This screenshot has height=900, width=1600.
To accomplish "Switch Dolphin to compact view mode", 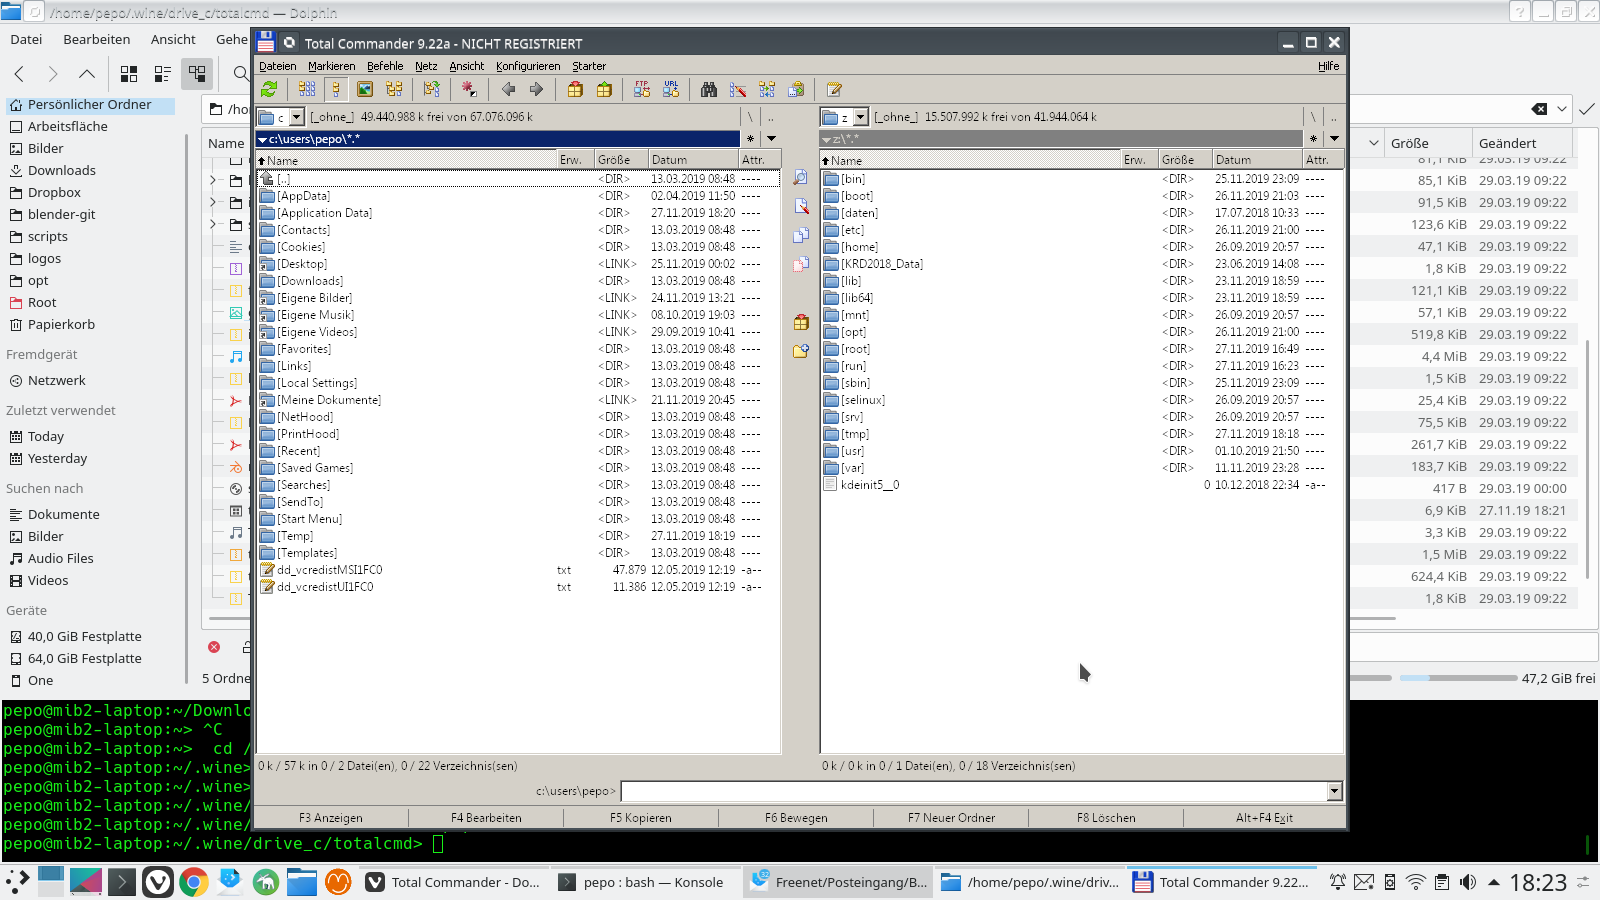I will coord(163,74).
